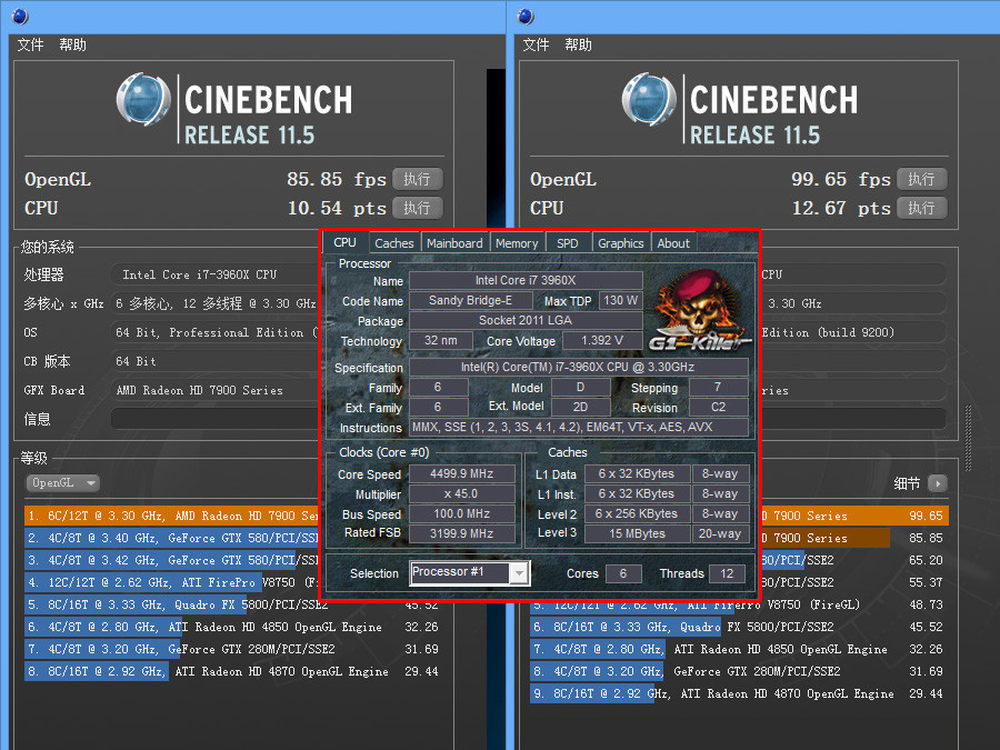
Task: Run CPU test with 执行 in right window
Action: pos(922,208)
